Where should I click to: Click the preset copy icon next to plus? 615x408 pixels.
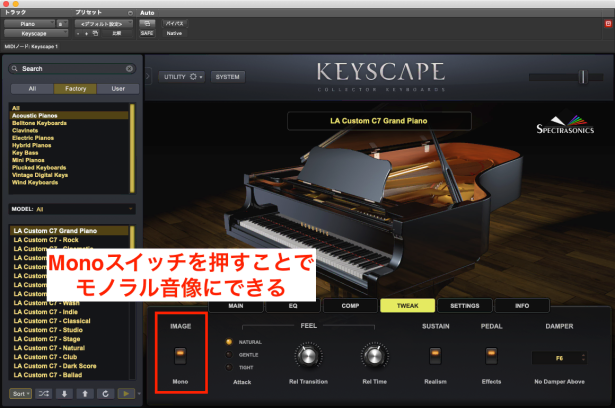pos(95,33)
